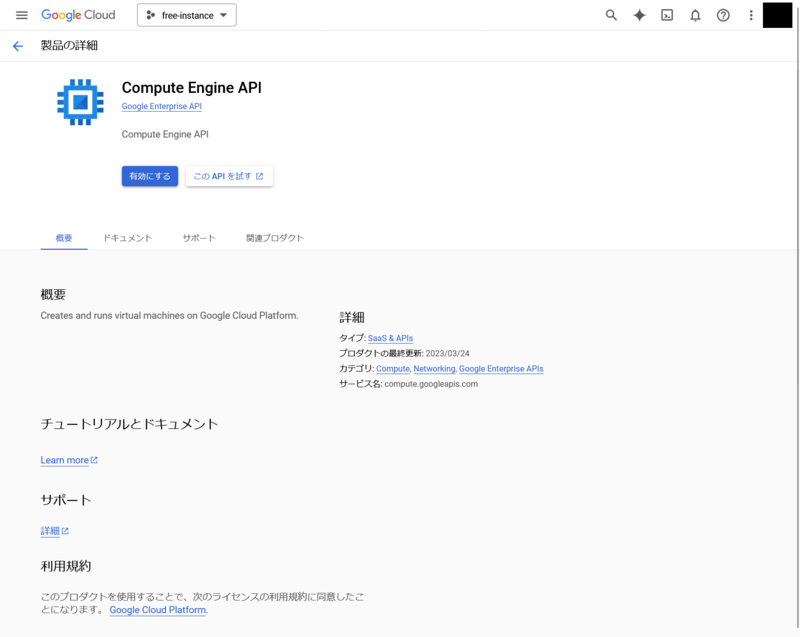800x637 pixels.
Task: Open the Google Cloud Platform terms link
Action: [158, 610]
